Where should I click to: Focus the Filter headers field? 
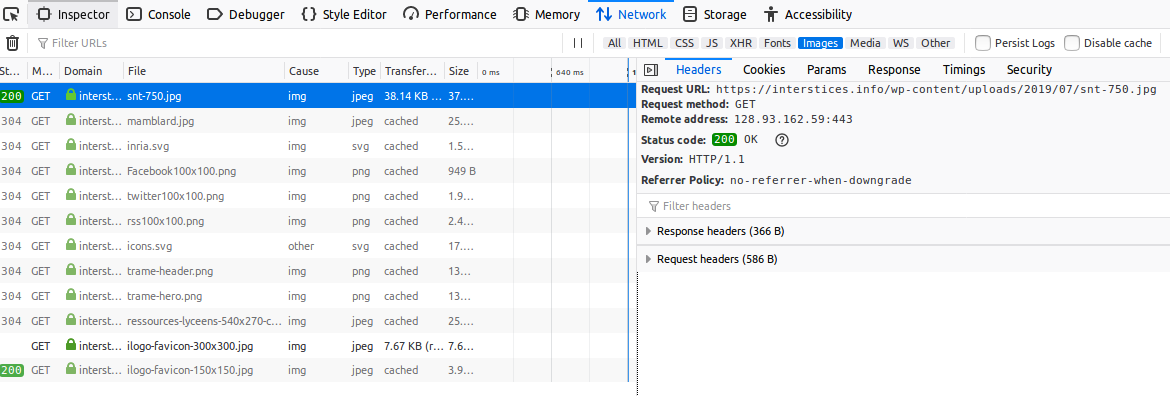pos(903,206)
